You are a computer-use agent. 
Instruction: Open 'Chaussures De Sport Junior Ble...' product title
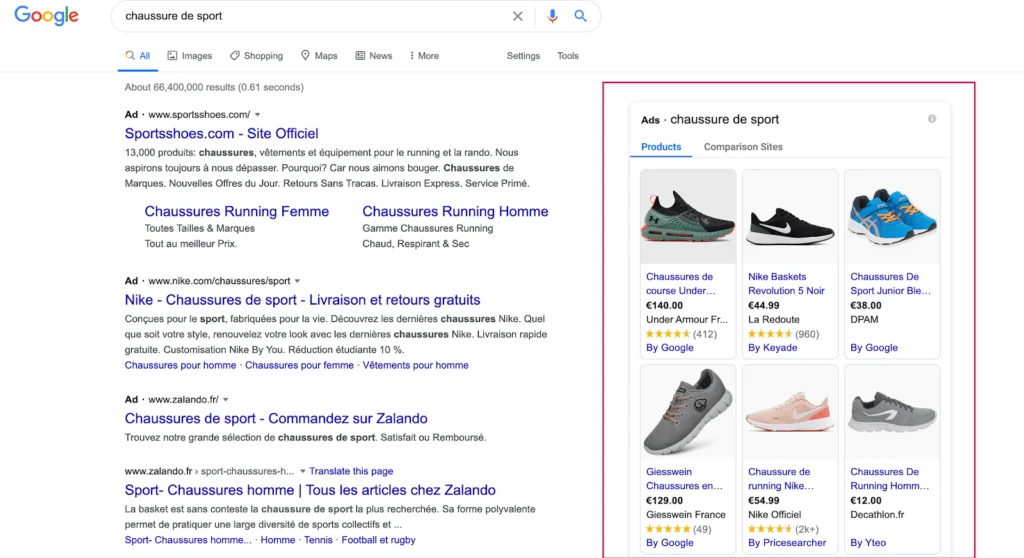pyautogui.click(x=891, y=284)
